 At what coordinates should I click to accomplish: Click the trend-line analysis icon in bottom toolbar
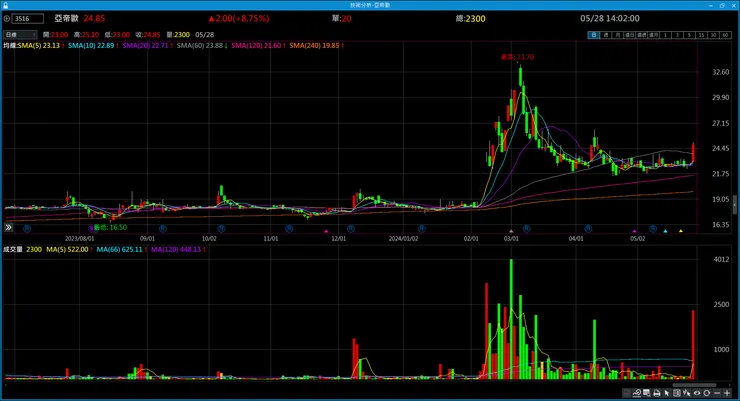tap(637, 393)
